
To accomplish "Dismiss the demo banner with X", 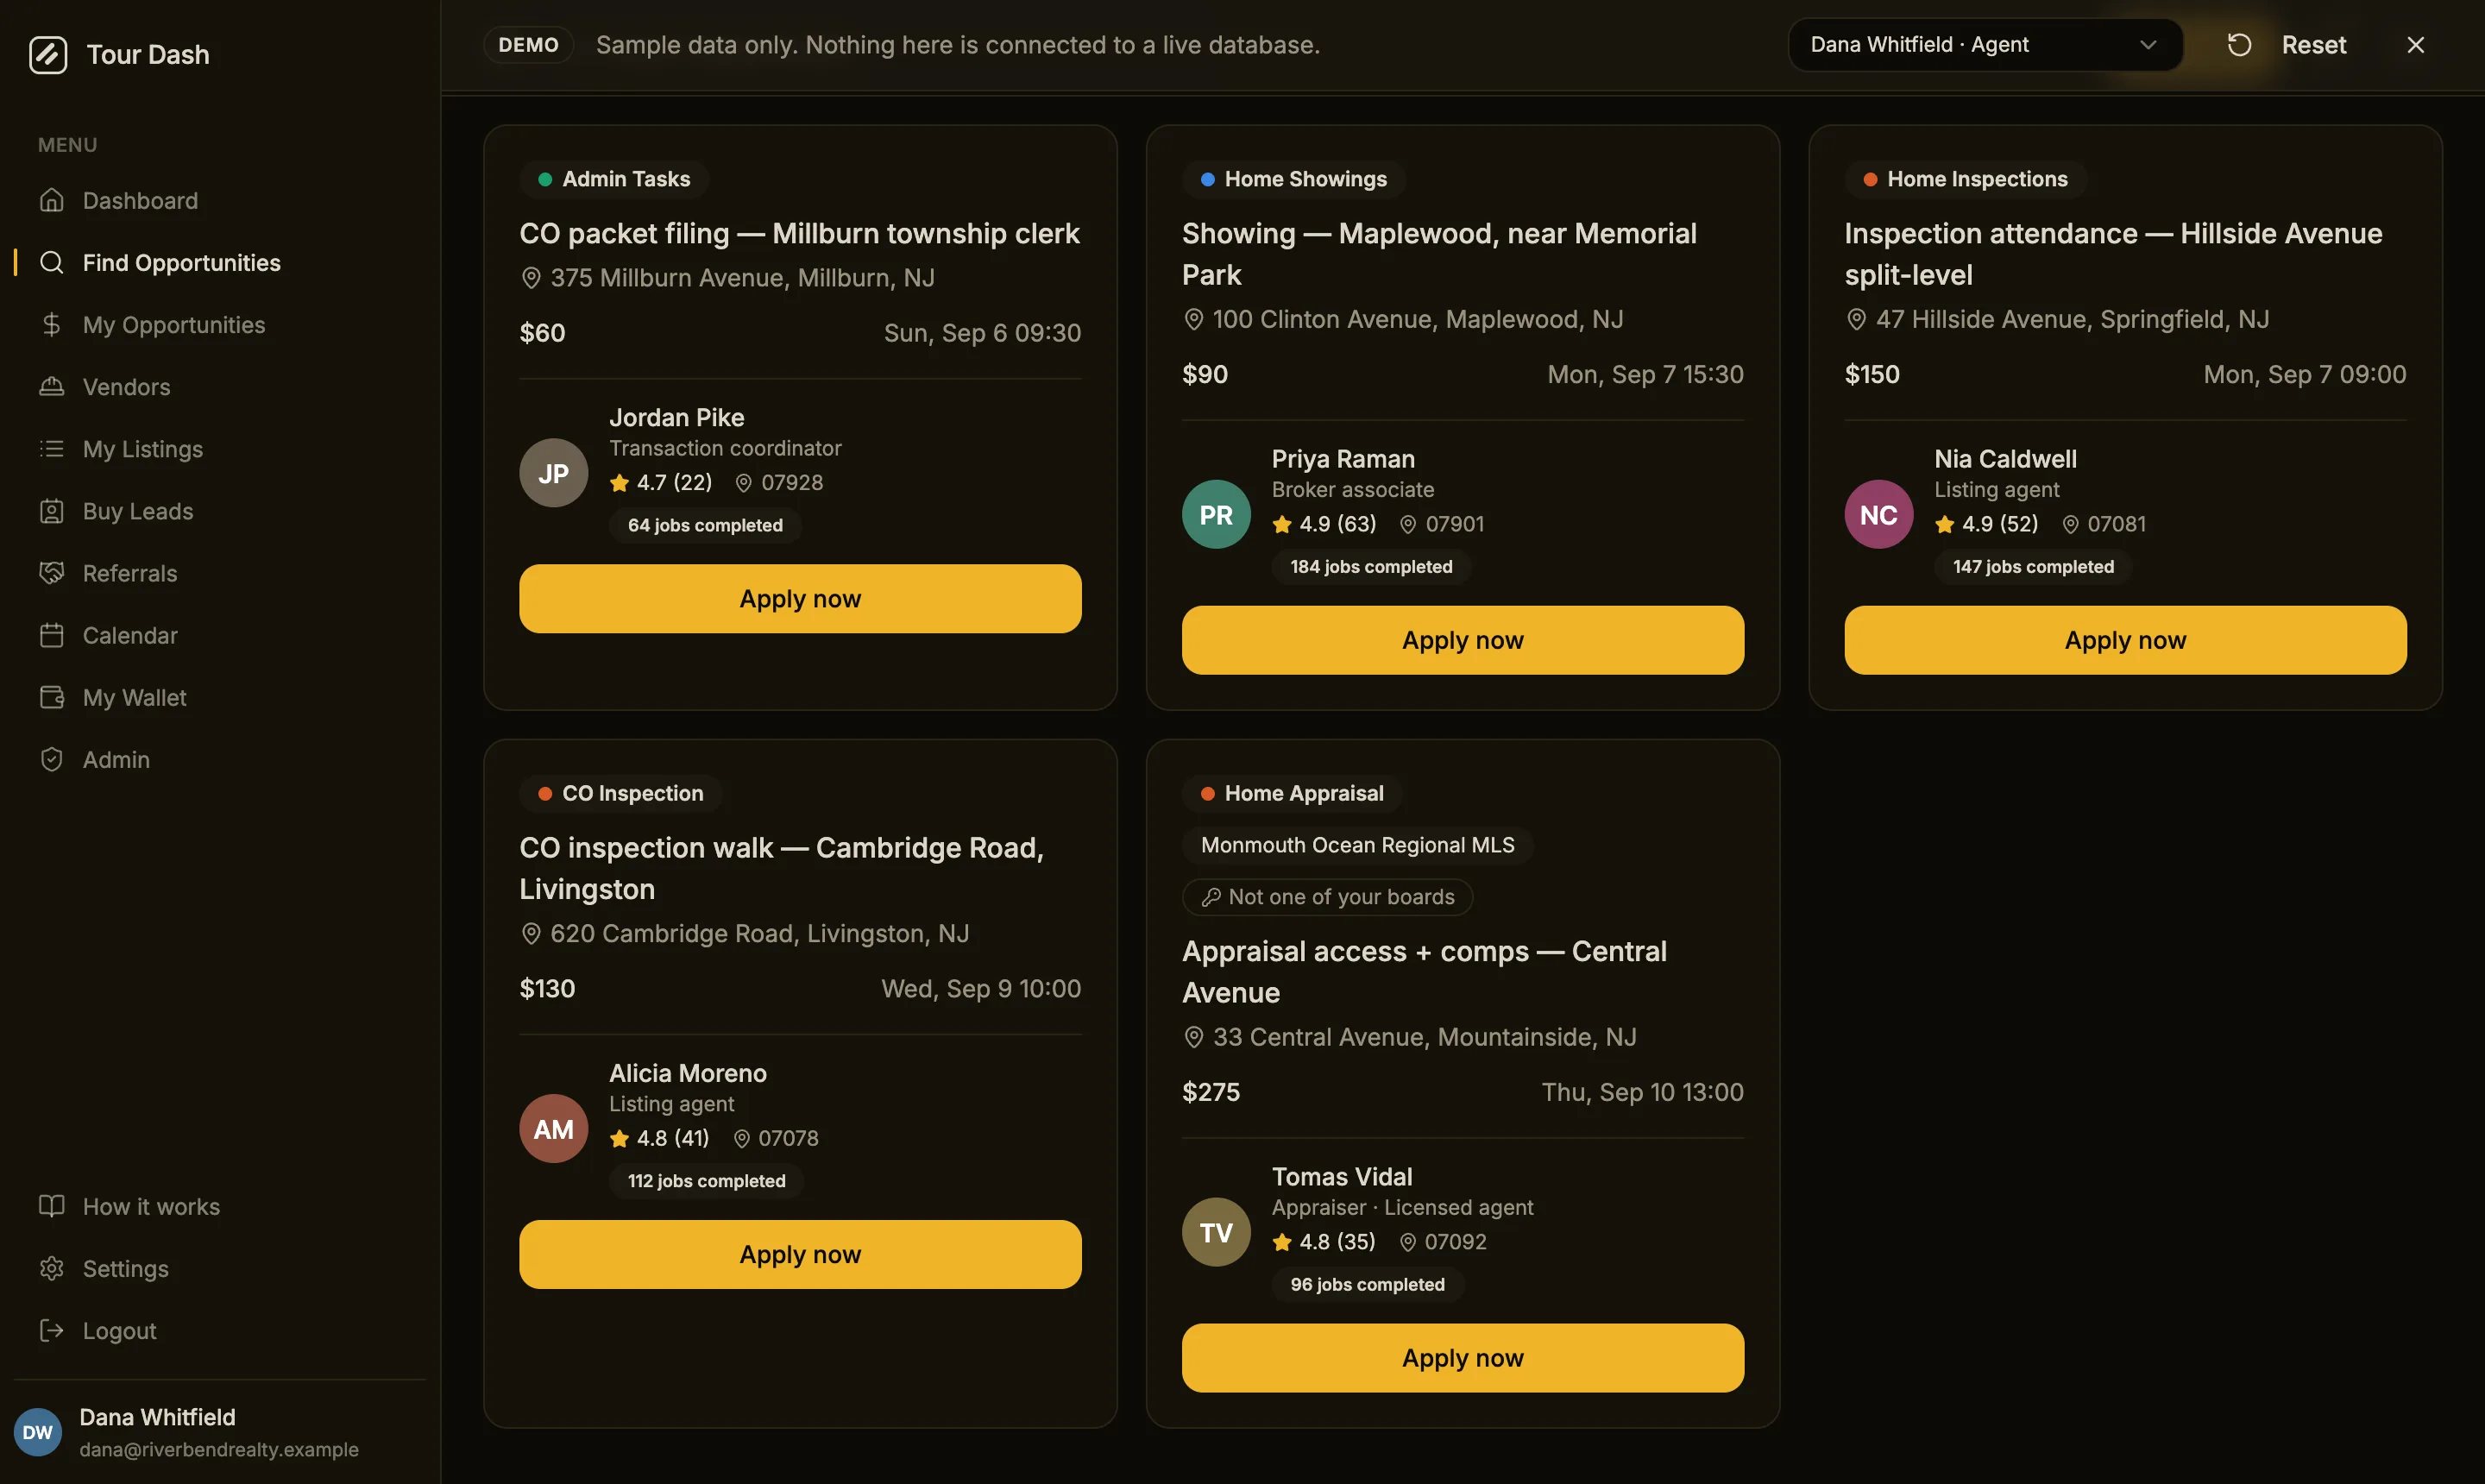I will (2415, 45).
